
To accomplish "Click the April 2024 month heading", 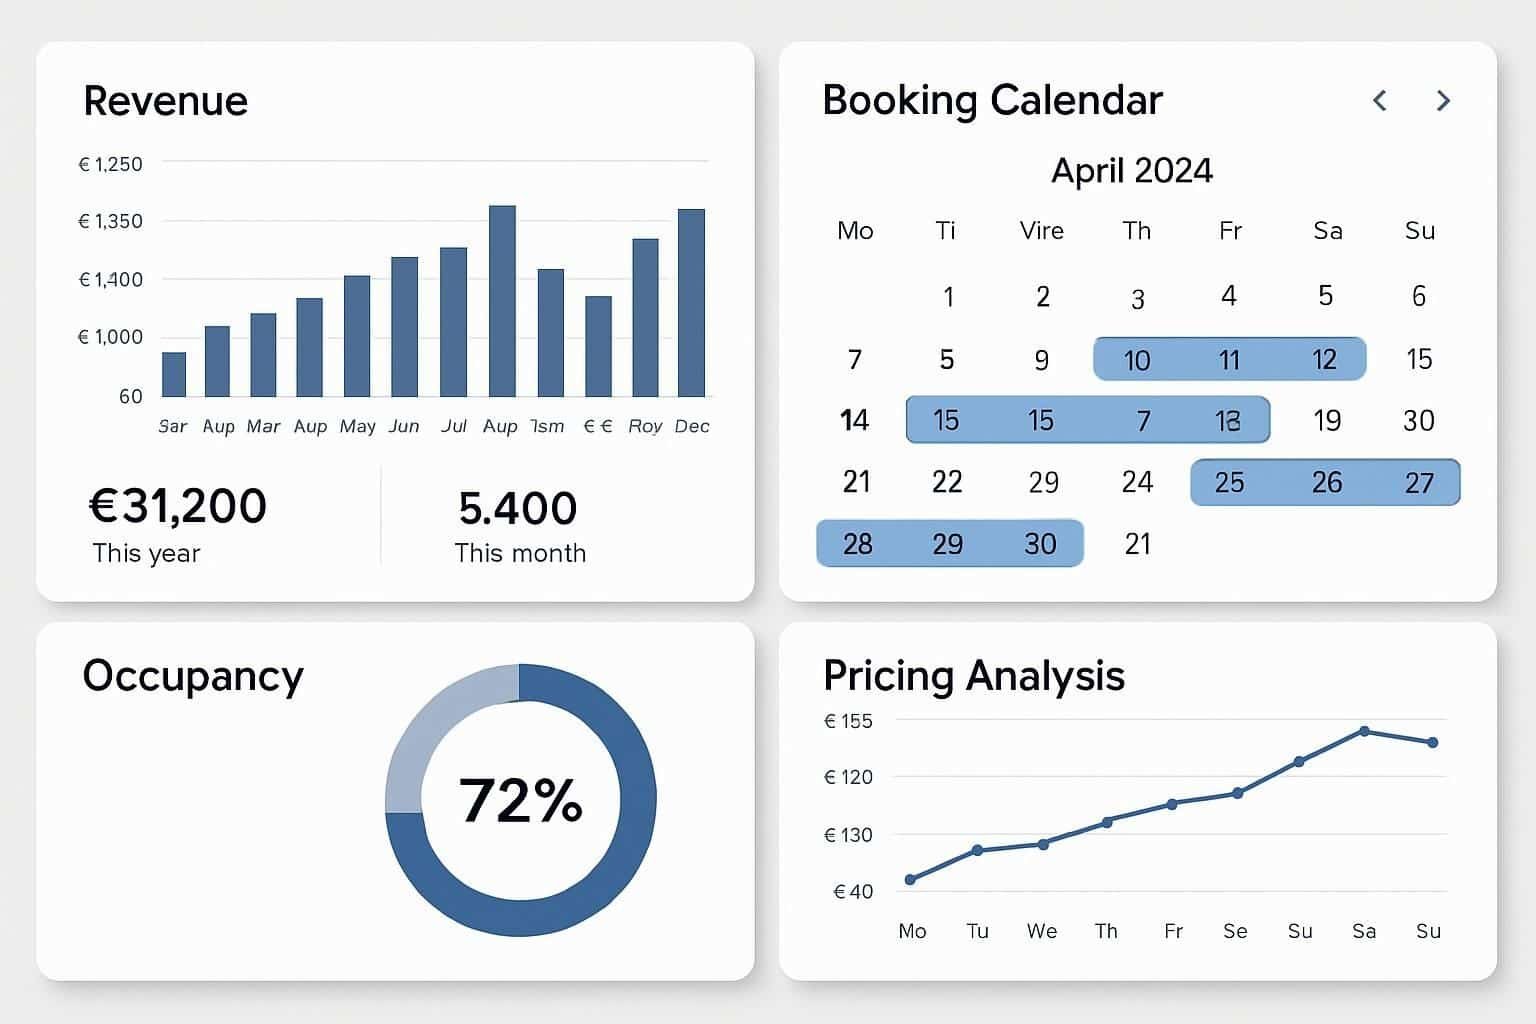I will [x=1131, y=171].
